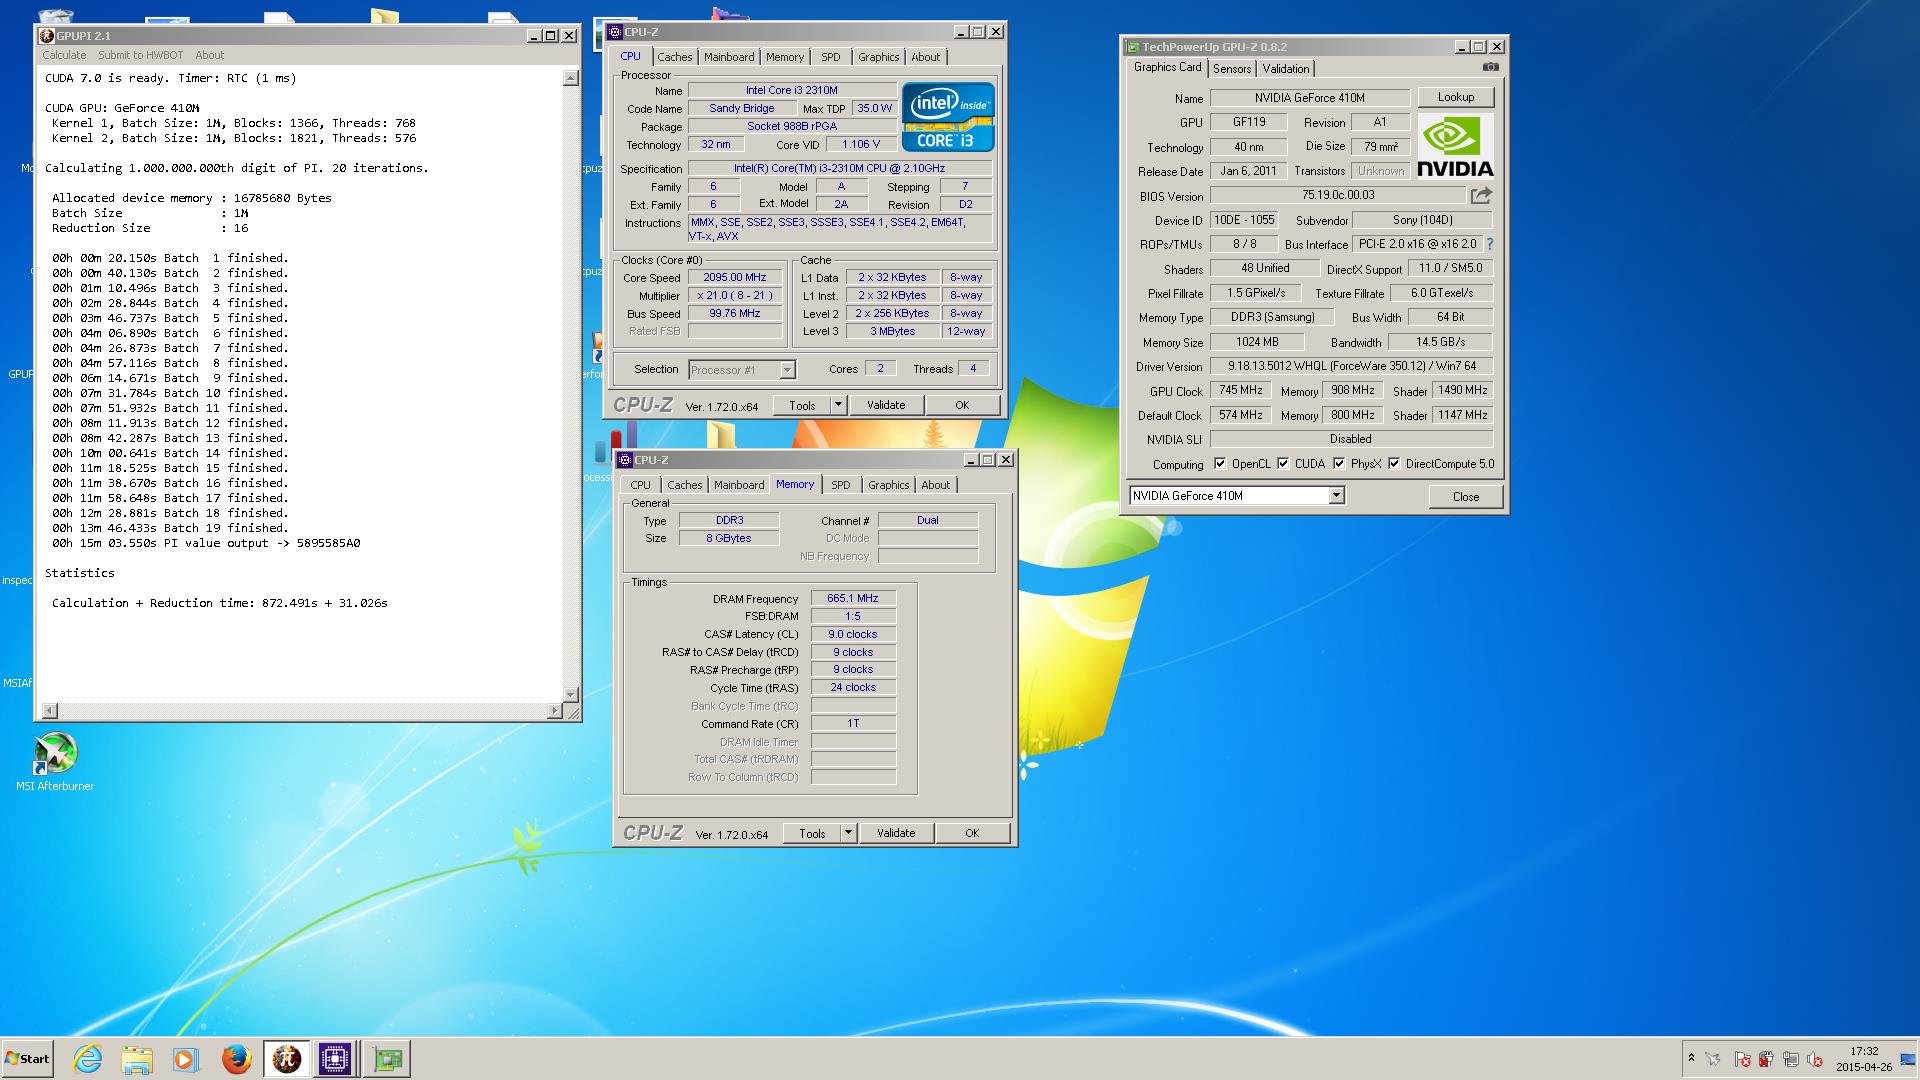Open the About menu in GPUPI

(210, 55)
